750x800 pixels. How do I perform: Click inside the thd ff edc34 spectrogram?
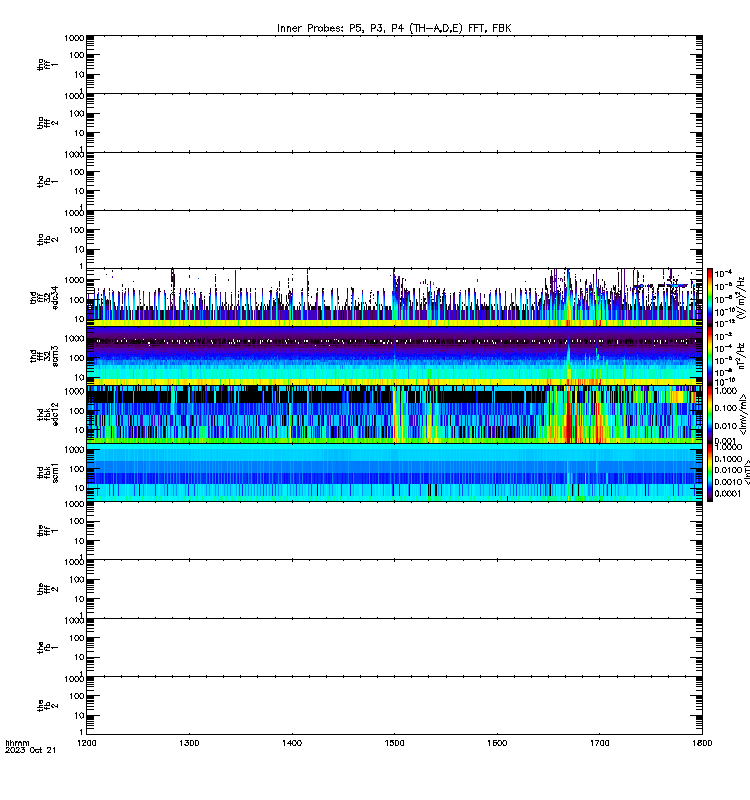(x=394, y=297)
